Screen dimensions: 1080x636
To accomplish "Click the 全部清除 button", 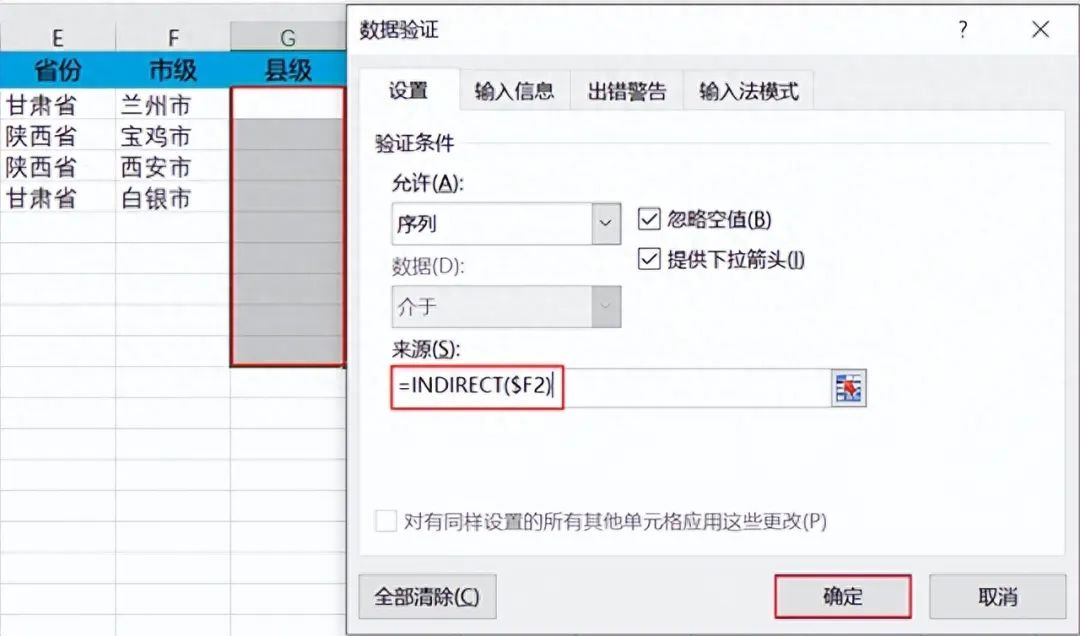I will click(427, 596).
